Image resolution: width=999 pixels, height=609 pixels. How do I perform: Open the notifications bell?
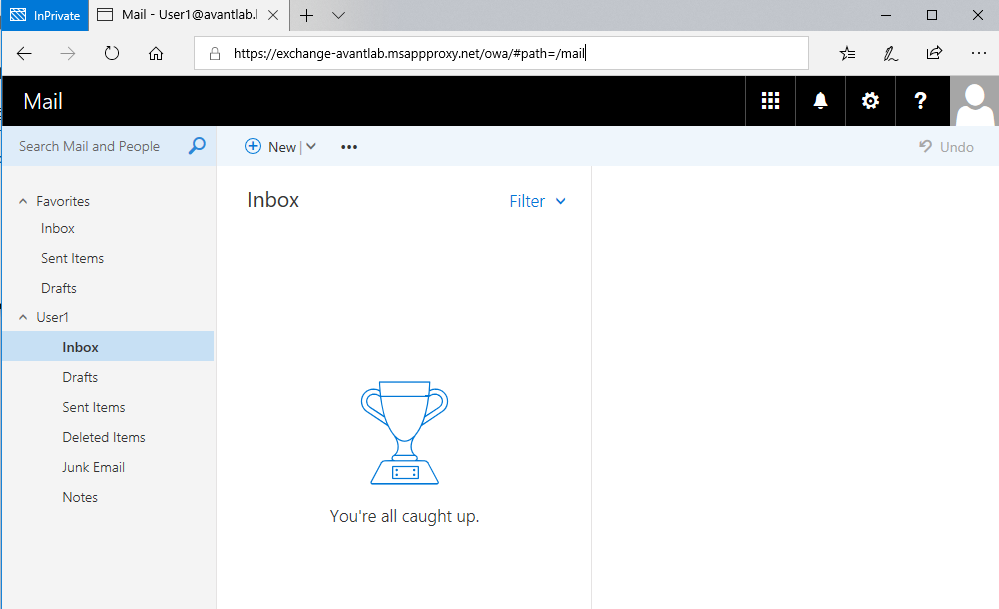(821, 101)
